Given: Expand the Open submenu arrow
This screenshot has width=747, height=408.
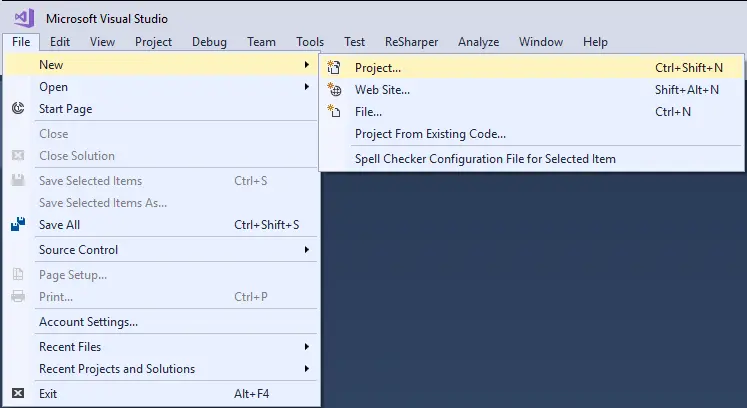Looking at the screenshot, I should 307,86.
